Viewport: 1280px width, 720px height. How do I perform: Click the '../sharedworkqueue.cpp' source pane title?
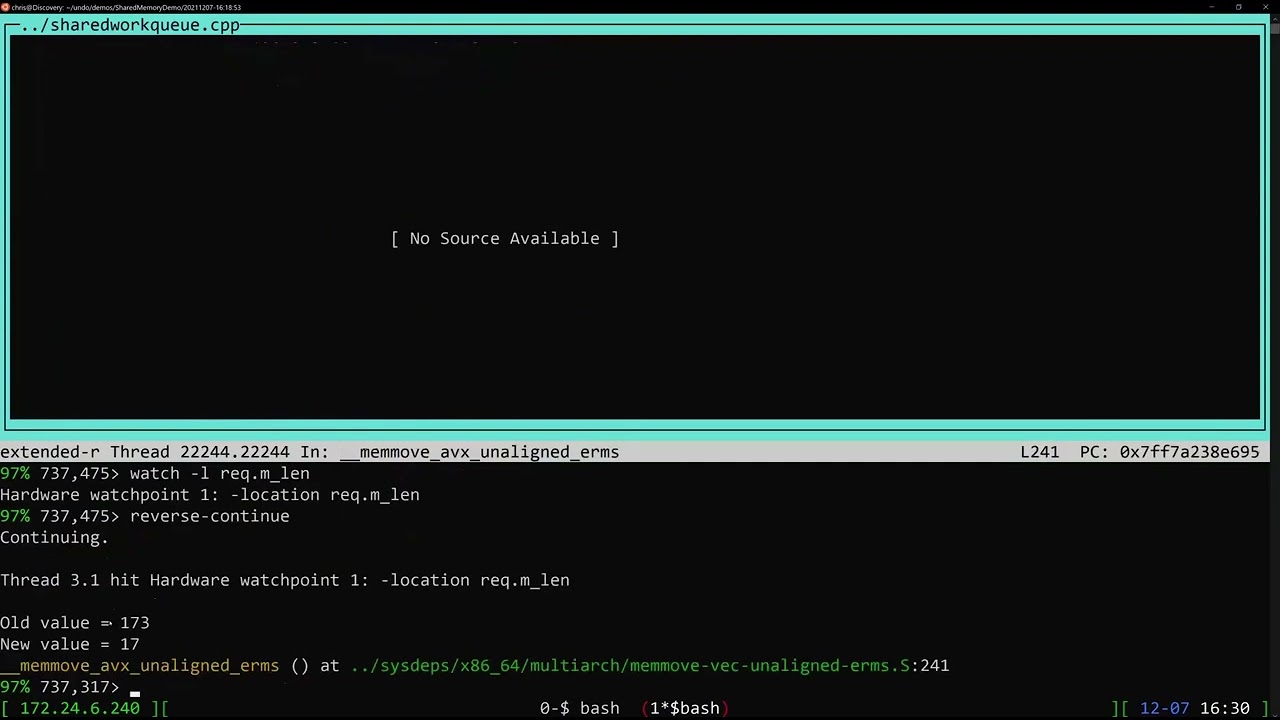pyautogui.click(x=130, y=25)
